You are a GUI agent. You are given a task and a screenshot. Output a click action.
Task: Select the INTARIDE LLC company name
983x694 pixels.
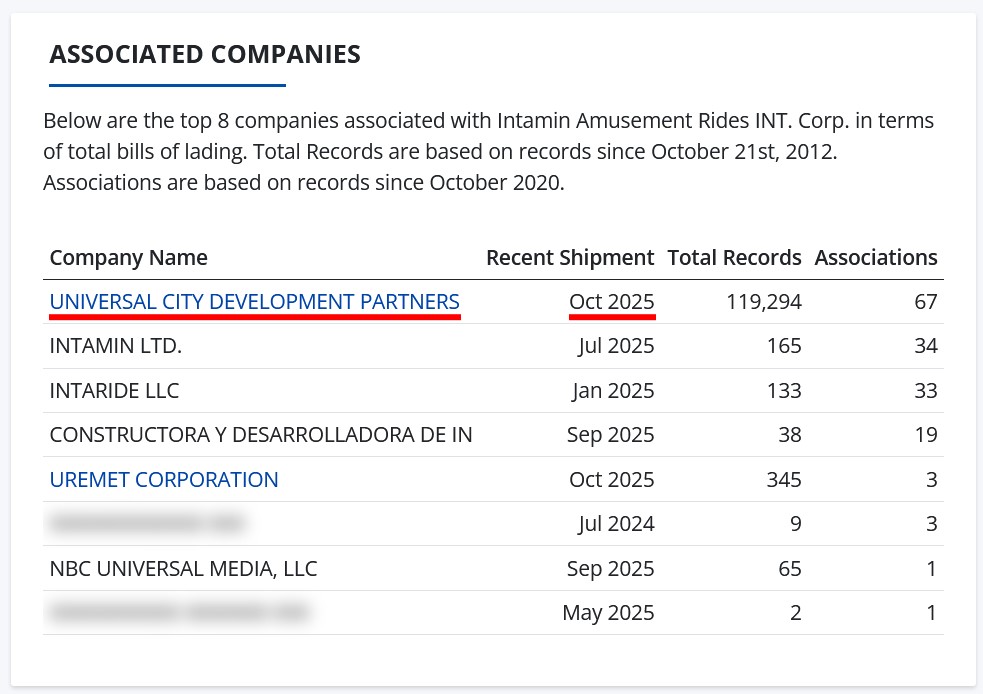pos(114,391)
